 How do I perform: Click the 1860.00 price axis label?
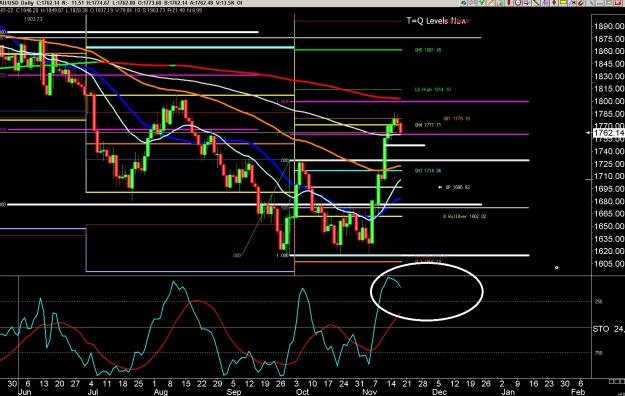click(609, 51)
